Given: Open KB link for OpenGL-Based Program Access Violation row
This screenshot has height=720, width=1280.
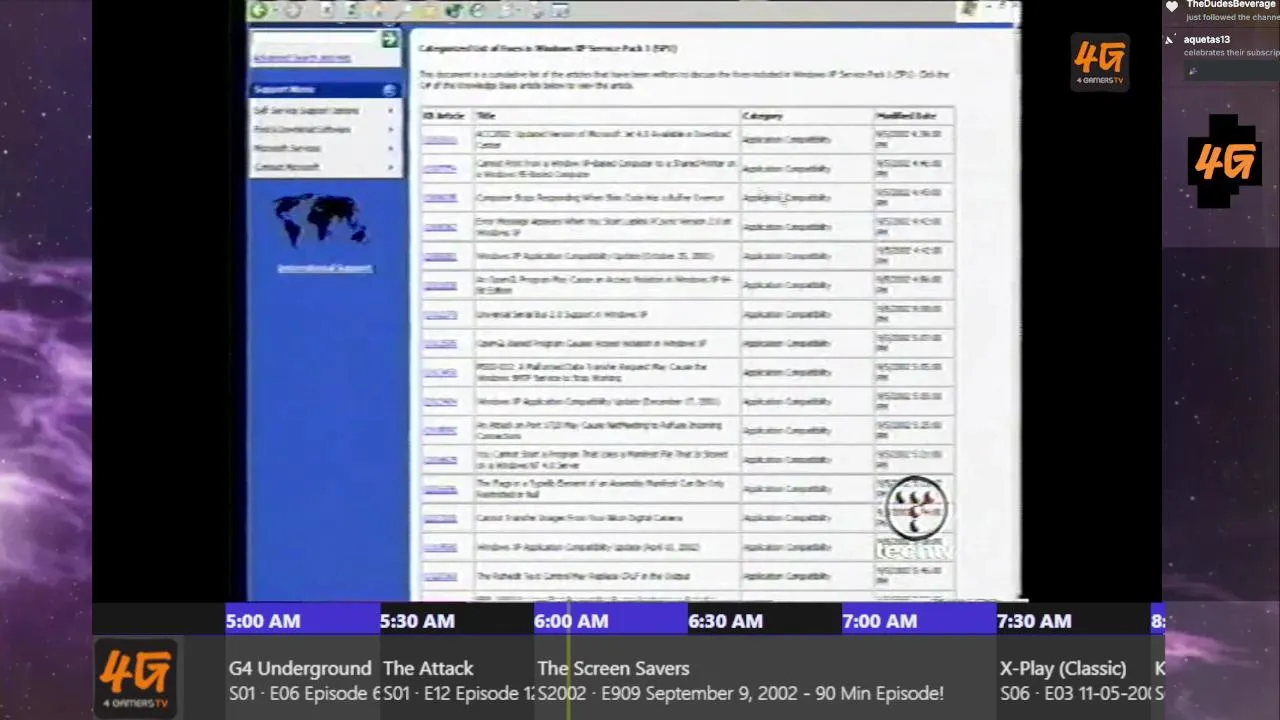Looking at the screenshot, I should (440, 344).
